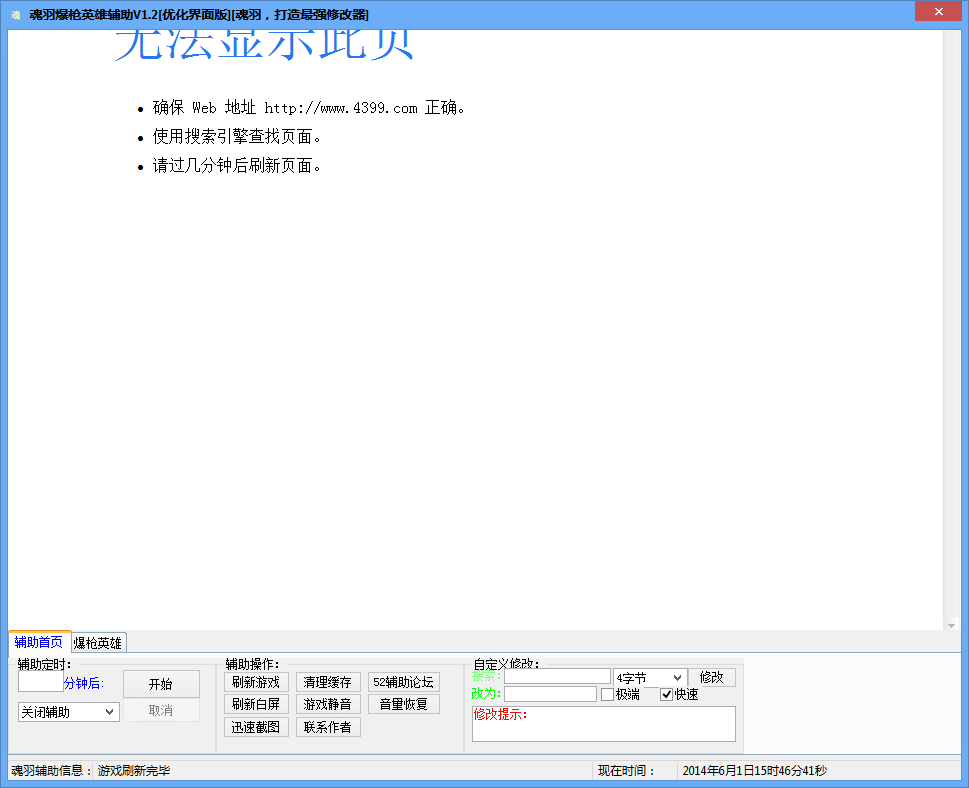Mute the game with 游戏静音

click(x=328, y=704)
